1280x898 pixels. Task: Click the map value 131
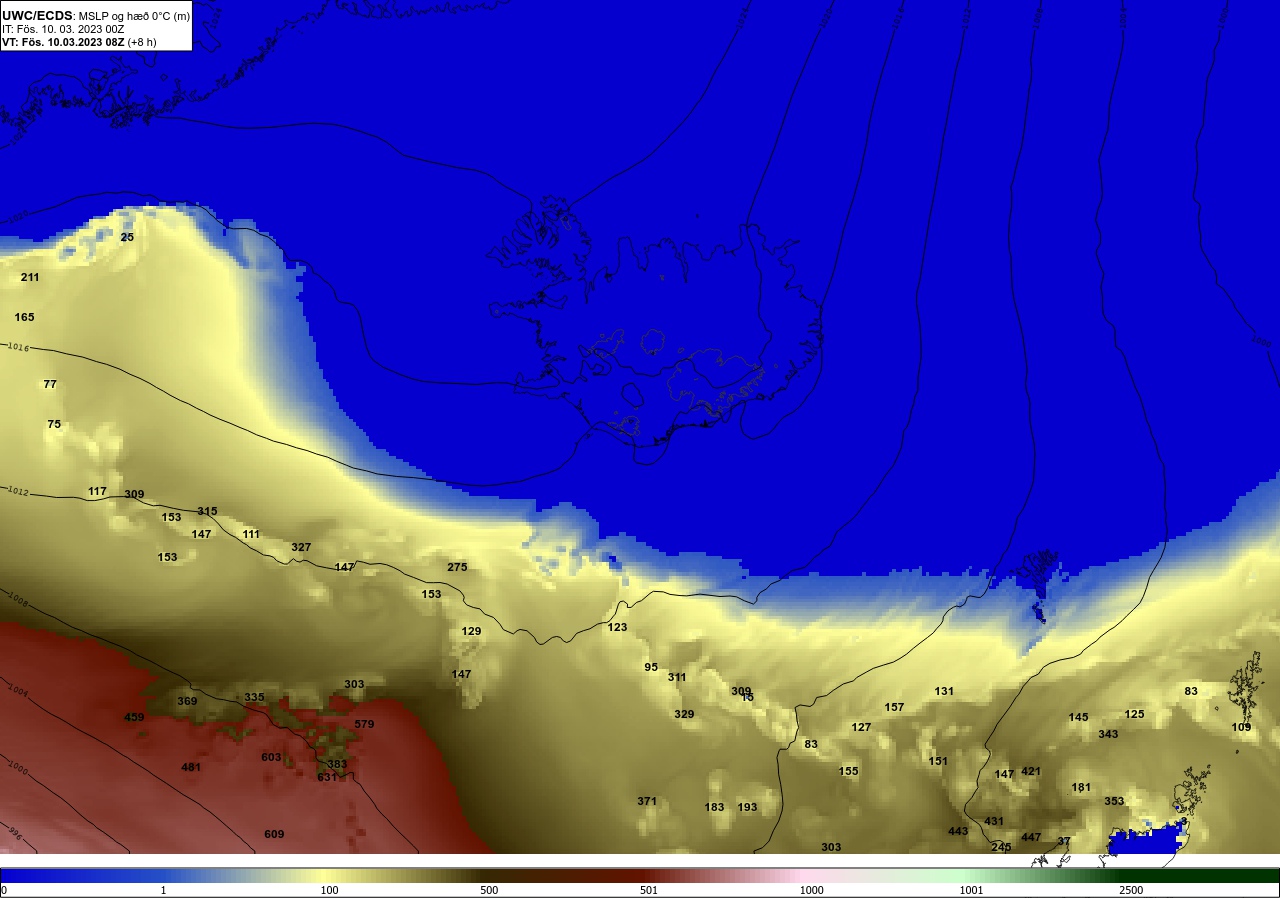[944, 691]
